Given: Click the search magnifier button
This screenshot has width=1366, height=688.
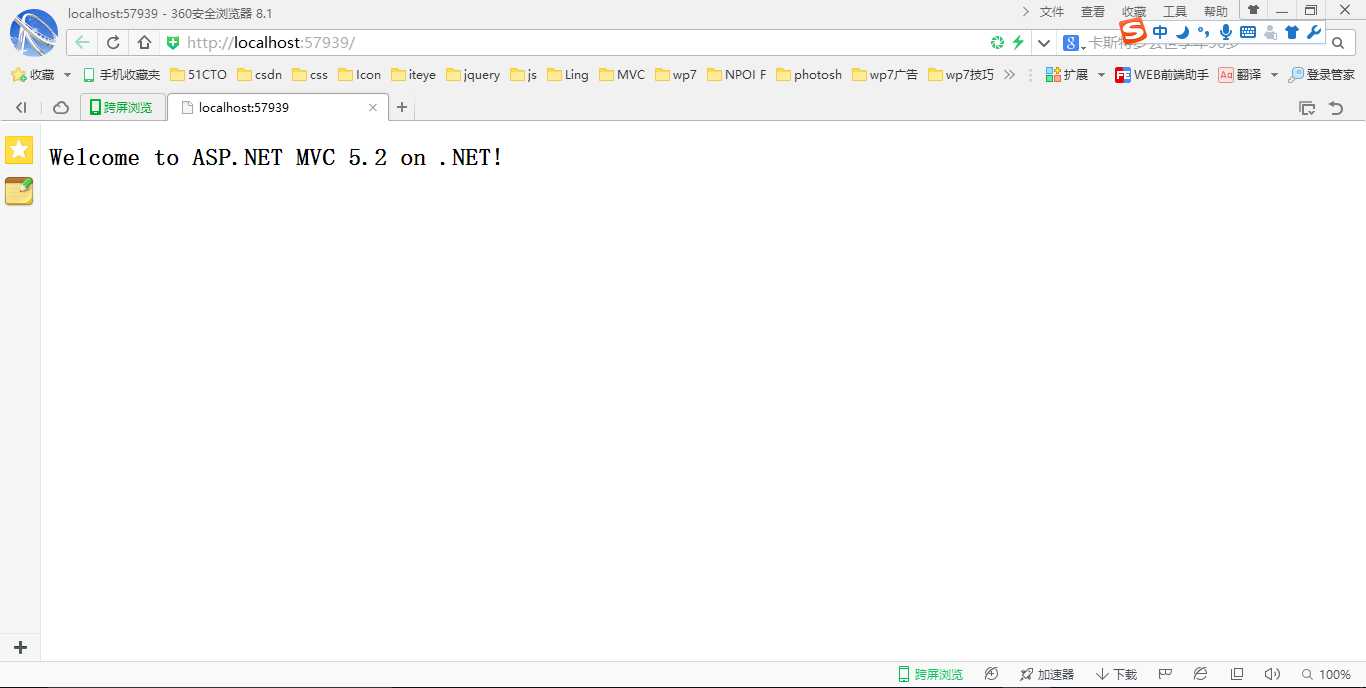Looking at the screenshot, I should pyautogui.click(x=1337, y=43).
